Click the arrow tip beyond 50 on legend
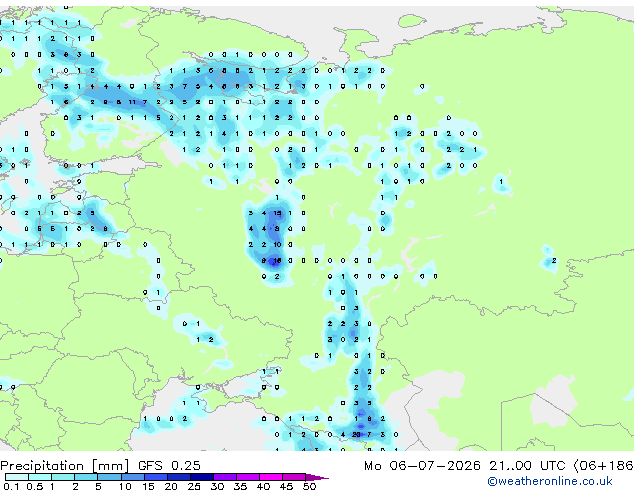 click(x=317, y=477)
